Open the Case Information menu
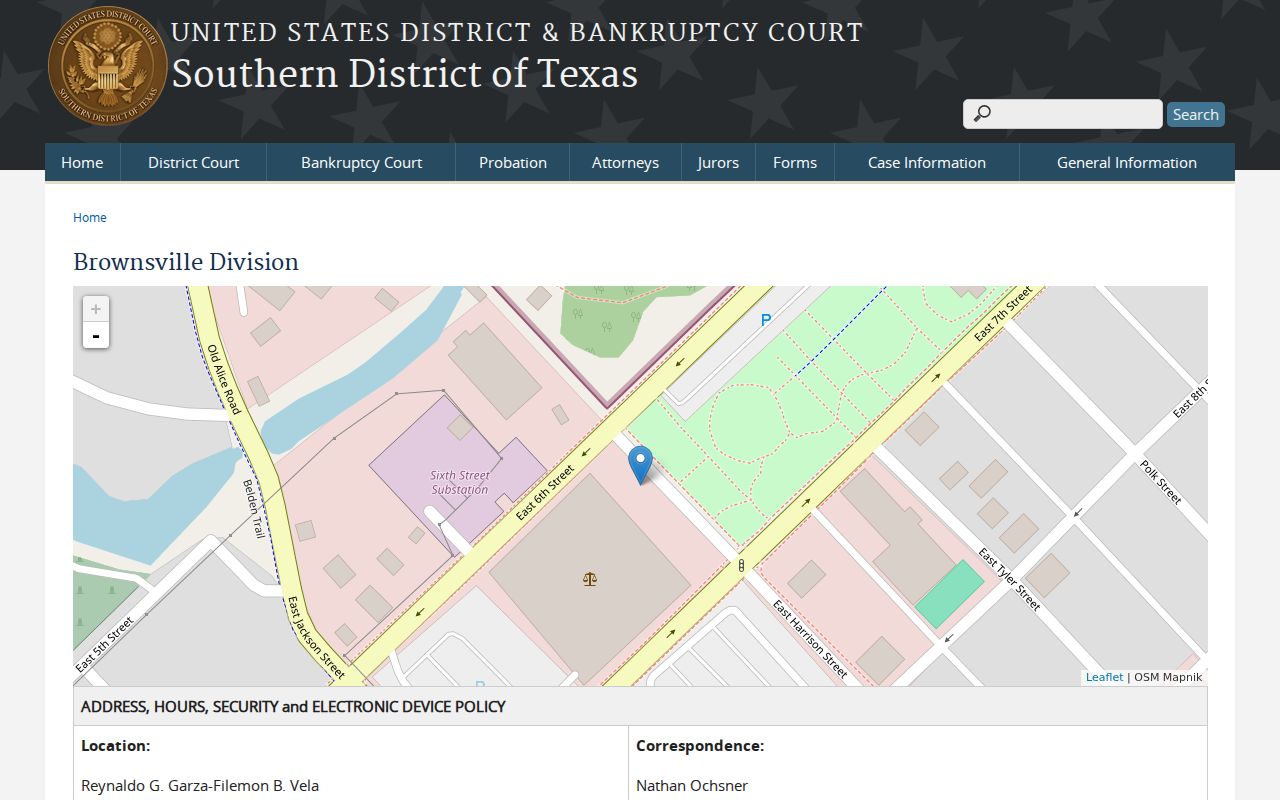This screenshot has width=1280, height=800. coord(927,162)
